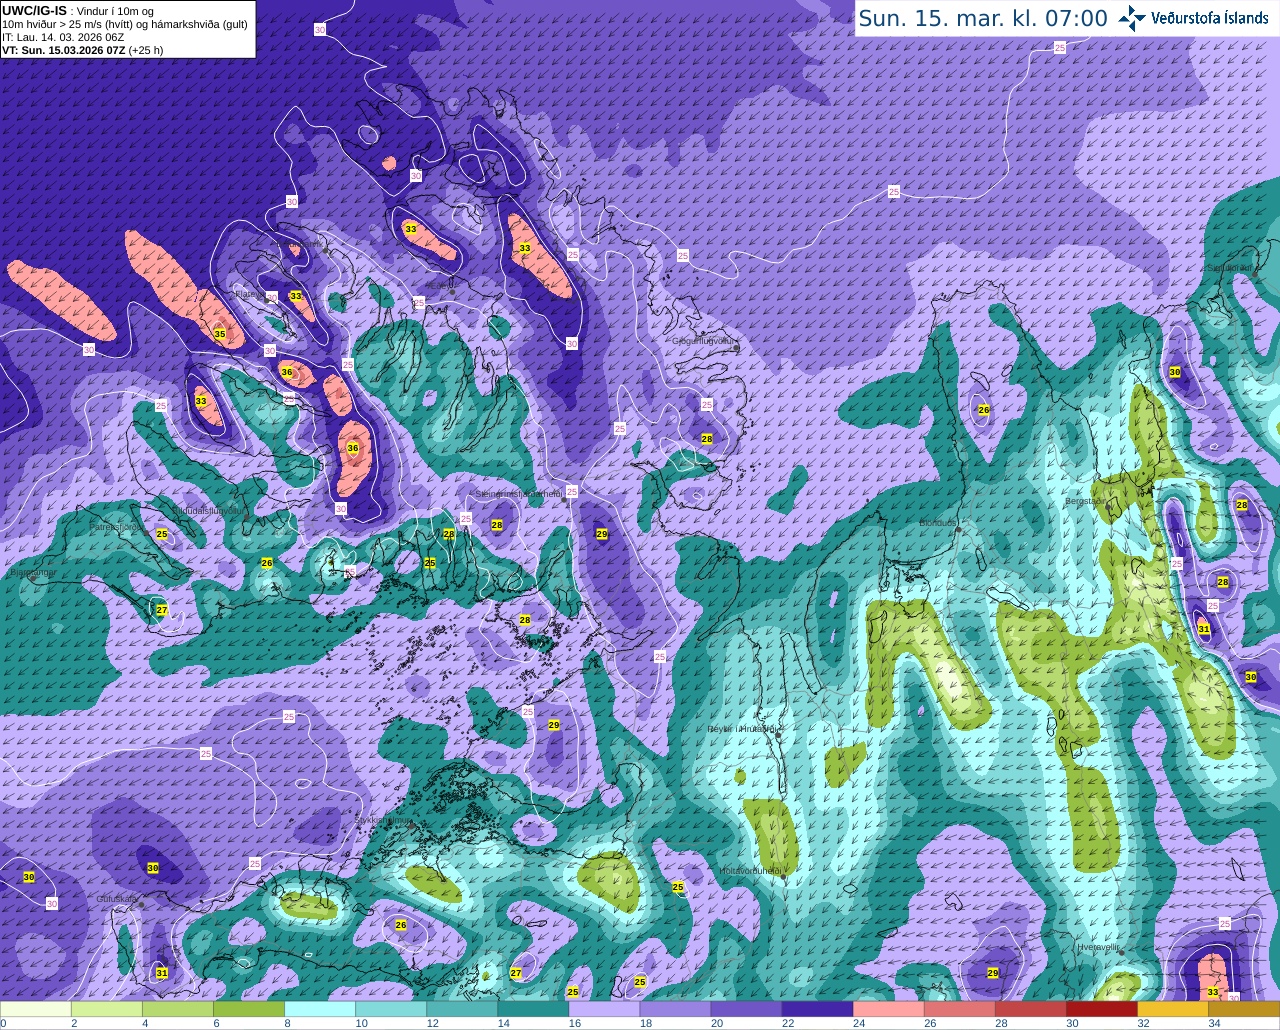Click the Flateyri station label
This screenshot has width=1280, height=1030.
pos(248,294)
